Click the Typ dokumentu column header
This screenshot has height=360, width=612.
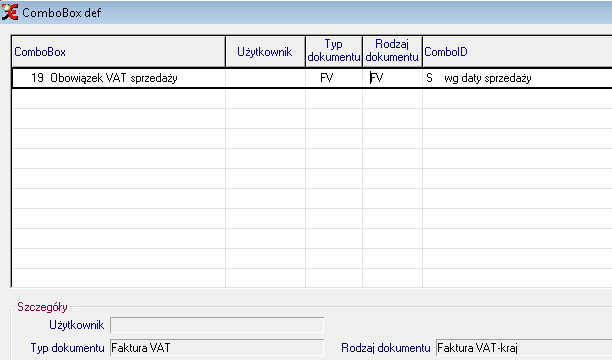coord(334,52)
